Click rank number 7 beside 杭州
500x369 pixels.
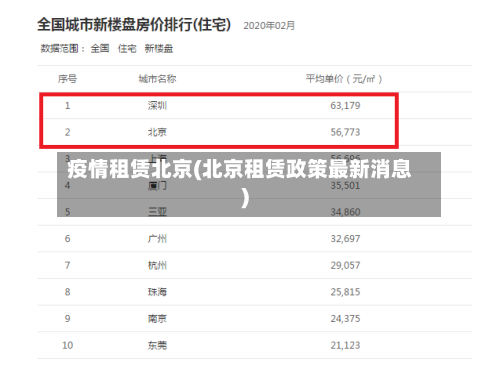(x=67, y=265)
